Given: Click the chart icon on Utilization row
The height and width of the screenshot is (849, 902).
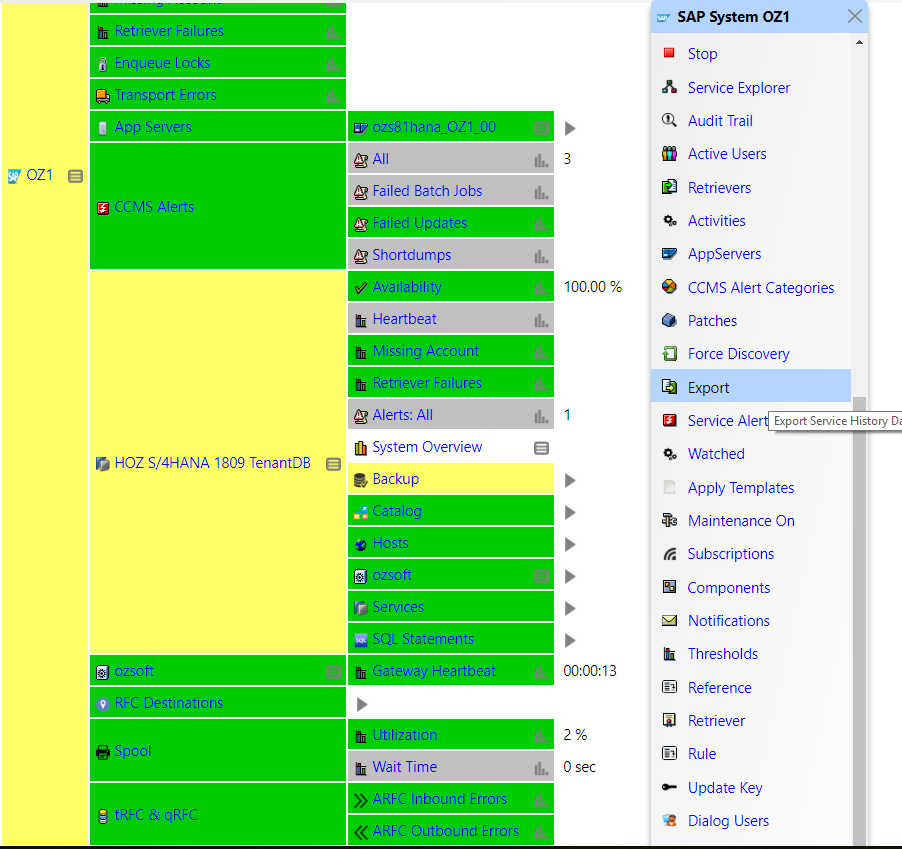Looking at the screenshot, I should click(x=541, y=736).
